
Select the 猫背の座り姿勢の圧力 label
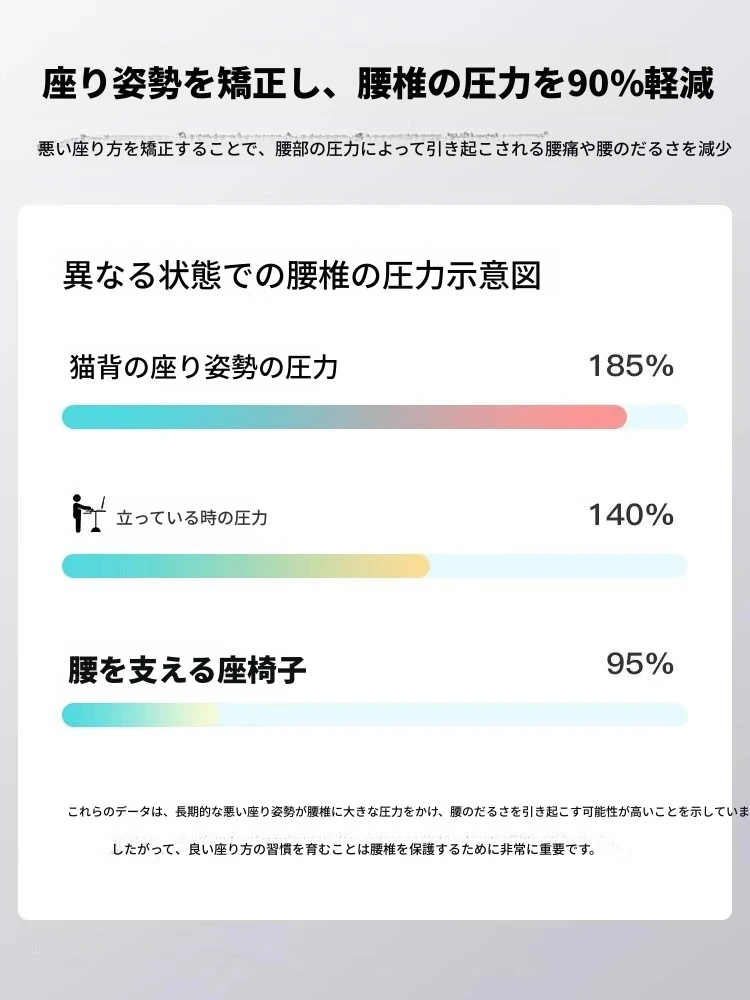(x=204, y=367)
